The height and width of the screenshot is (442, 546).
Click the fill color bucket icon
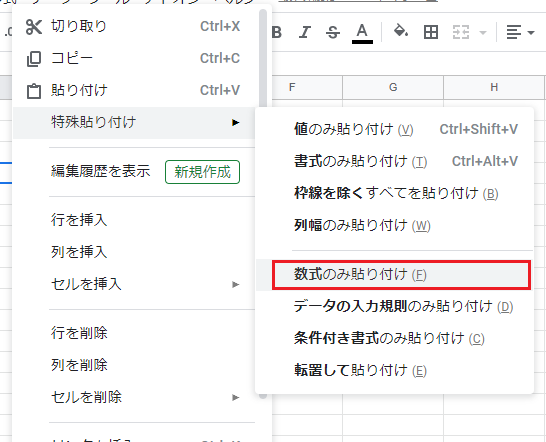[x=401, y=31]
